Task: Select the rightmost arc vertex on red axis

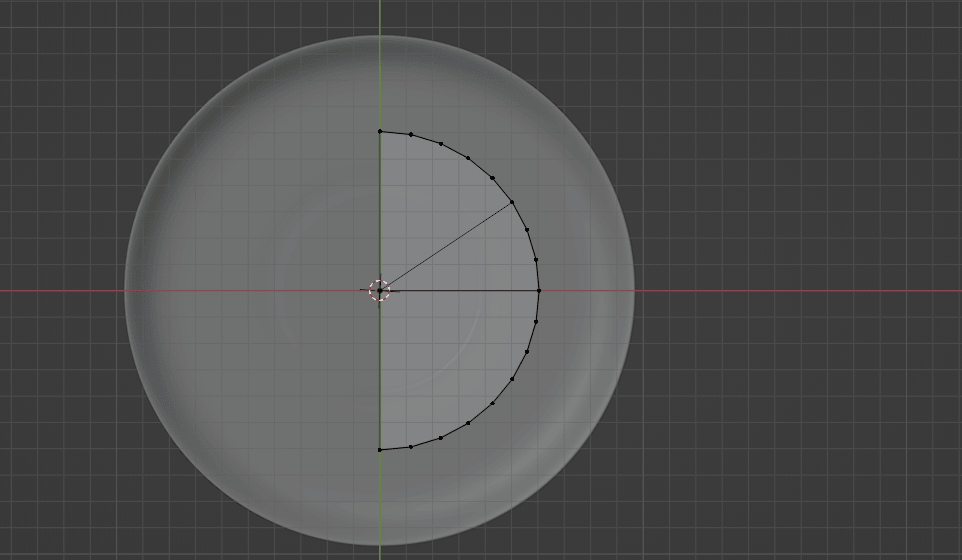Action: (539, 291)
